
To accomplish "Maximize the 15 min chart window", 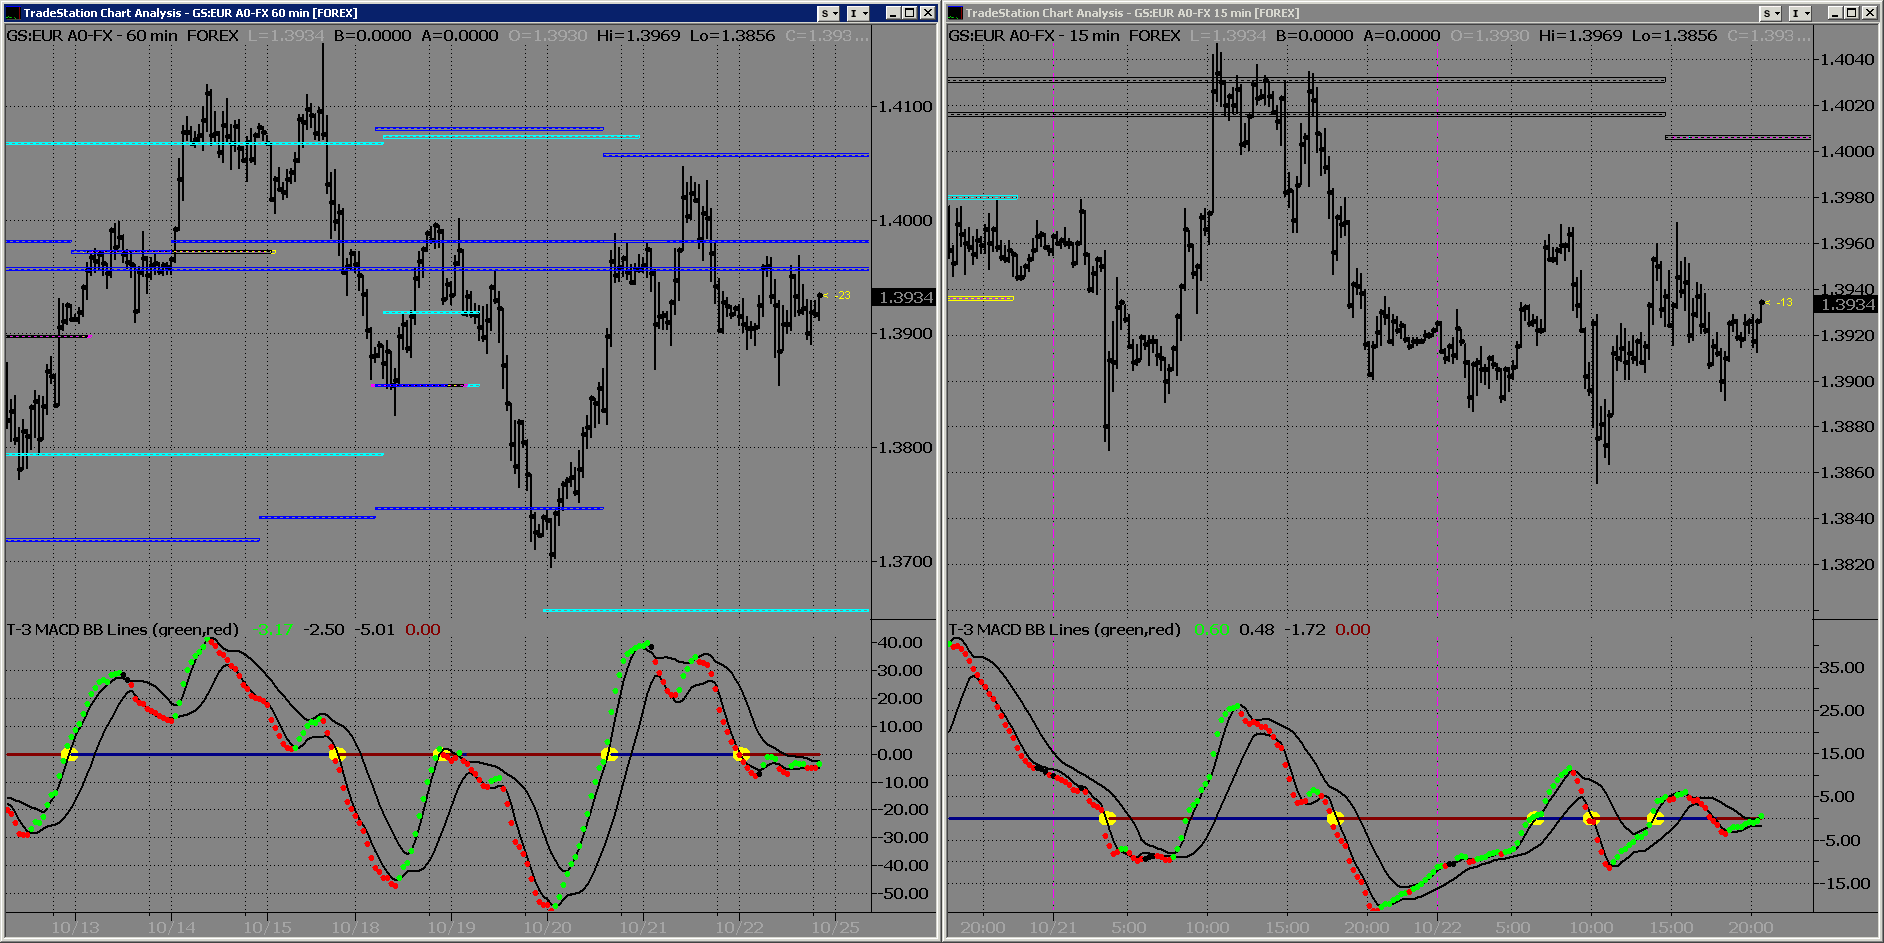I will tap(1851, 13).
